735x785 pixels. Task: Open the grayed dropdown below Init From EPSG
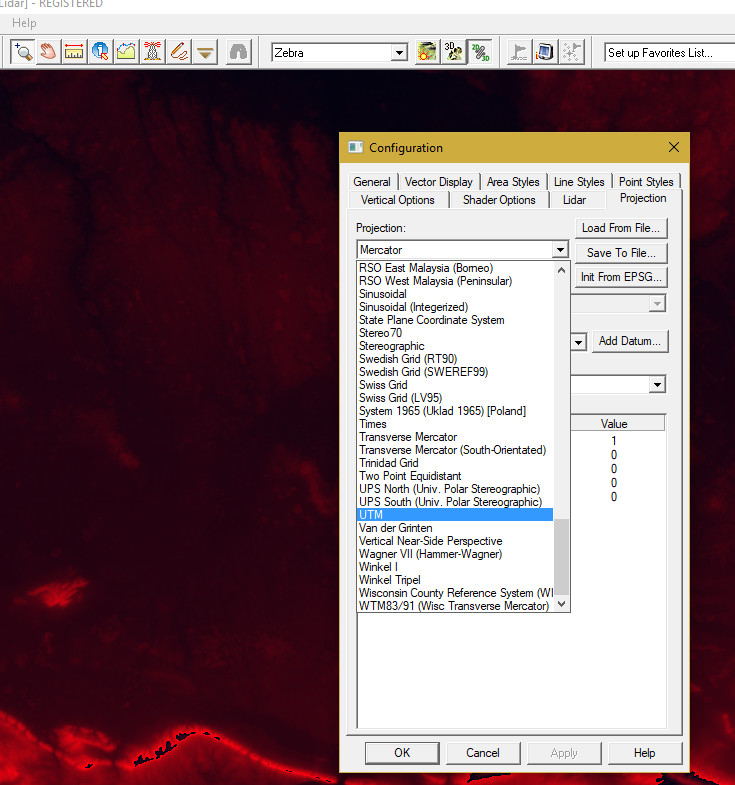[657, 303]
